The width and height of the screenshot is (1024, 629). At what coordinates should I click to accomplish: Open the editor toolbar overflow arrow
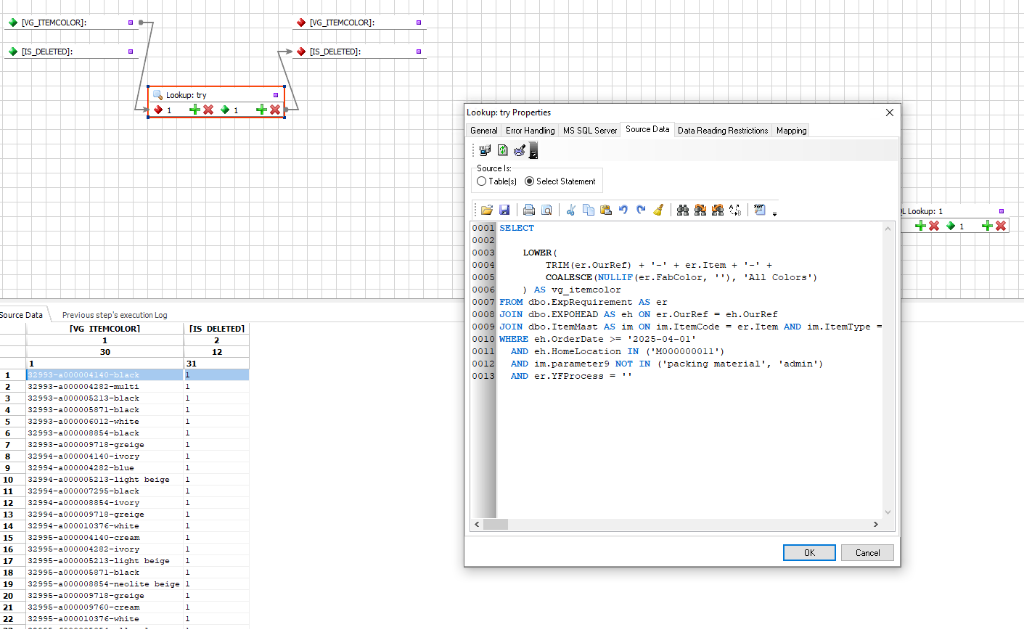(x=775, y=214)
